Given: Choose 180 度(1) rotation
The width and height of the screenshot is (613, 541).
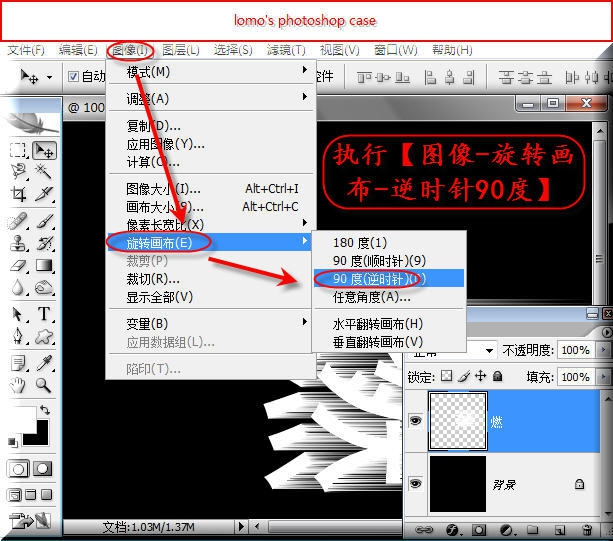Looking at the screenshot, I should 389,242.
